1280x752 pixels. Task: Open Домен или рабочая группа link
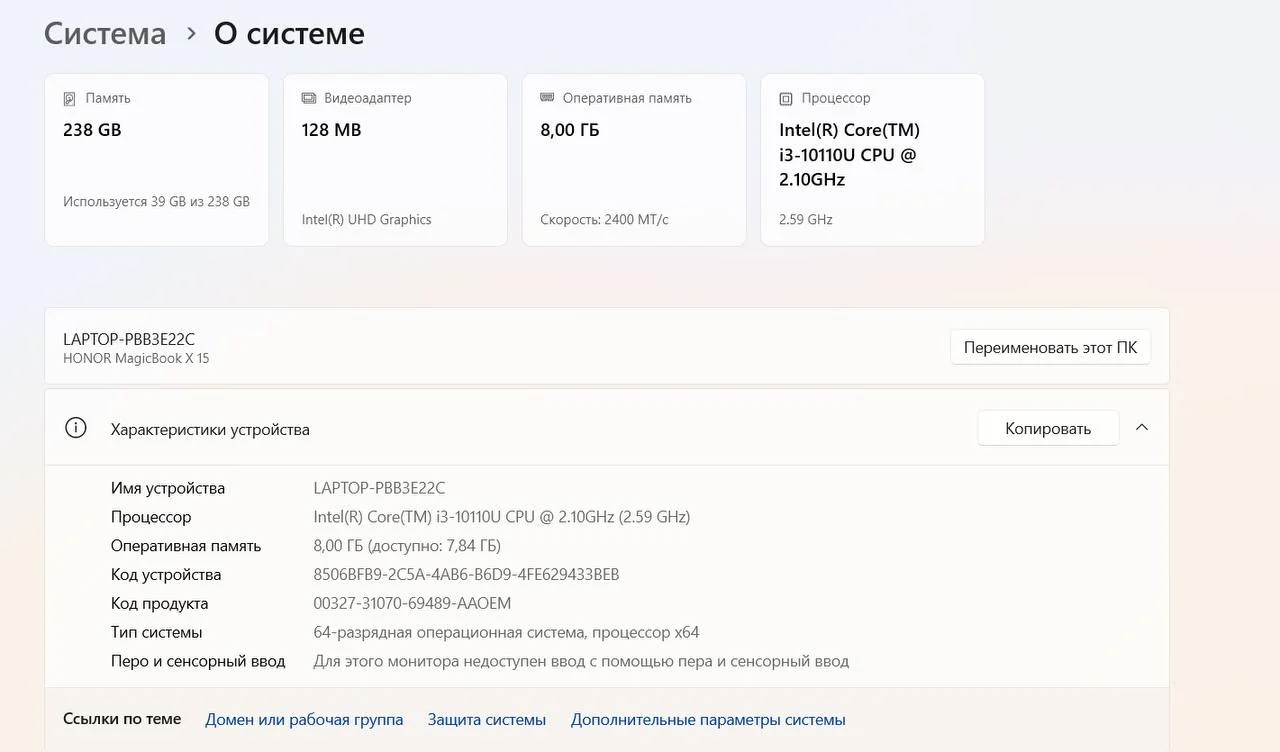(x=304, y=719)
